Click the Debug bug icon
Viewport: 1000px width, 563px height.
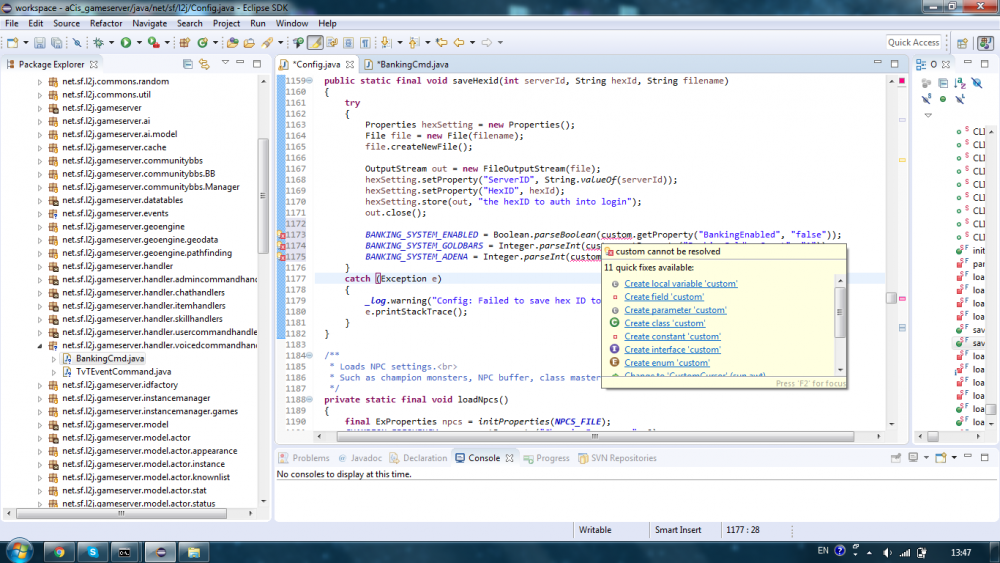coord(98,43)
